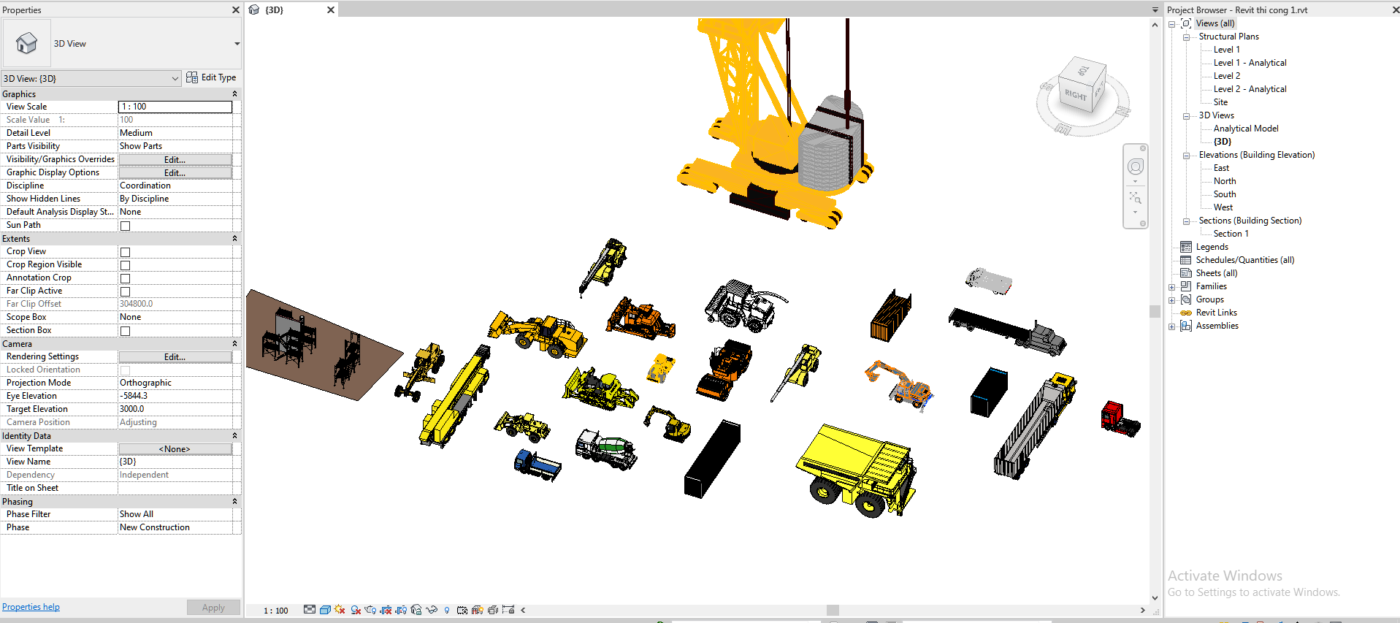The height and width of the screenshot is (623, 1400).
Task: Open Properties help link
Action: click(30, 607)
